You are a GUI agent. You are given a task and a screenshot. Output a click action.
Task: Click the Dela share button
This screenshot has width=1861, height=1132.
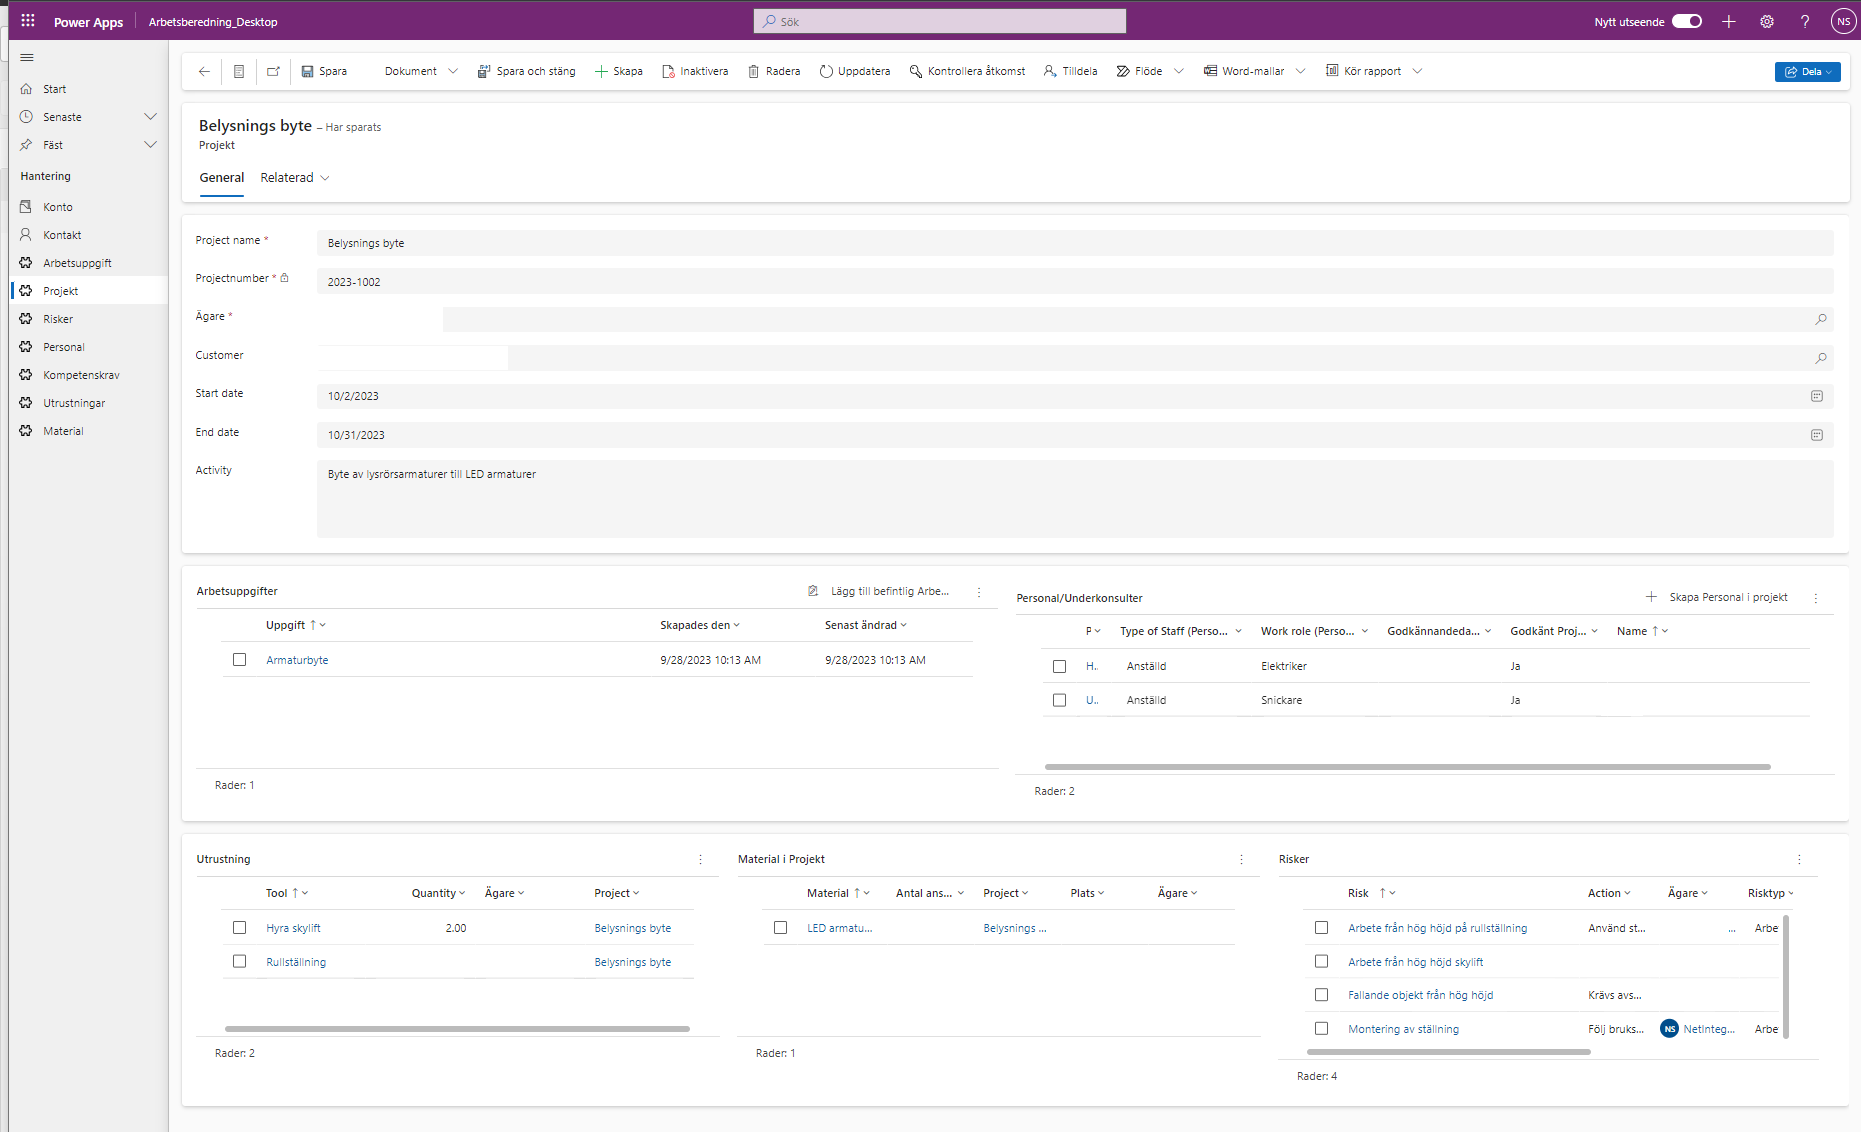1806,71
